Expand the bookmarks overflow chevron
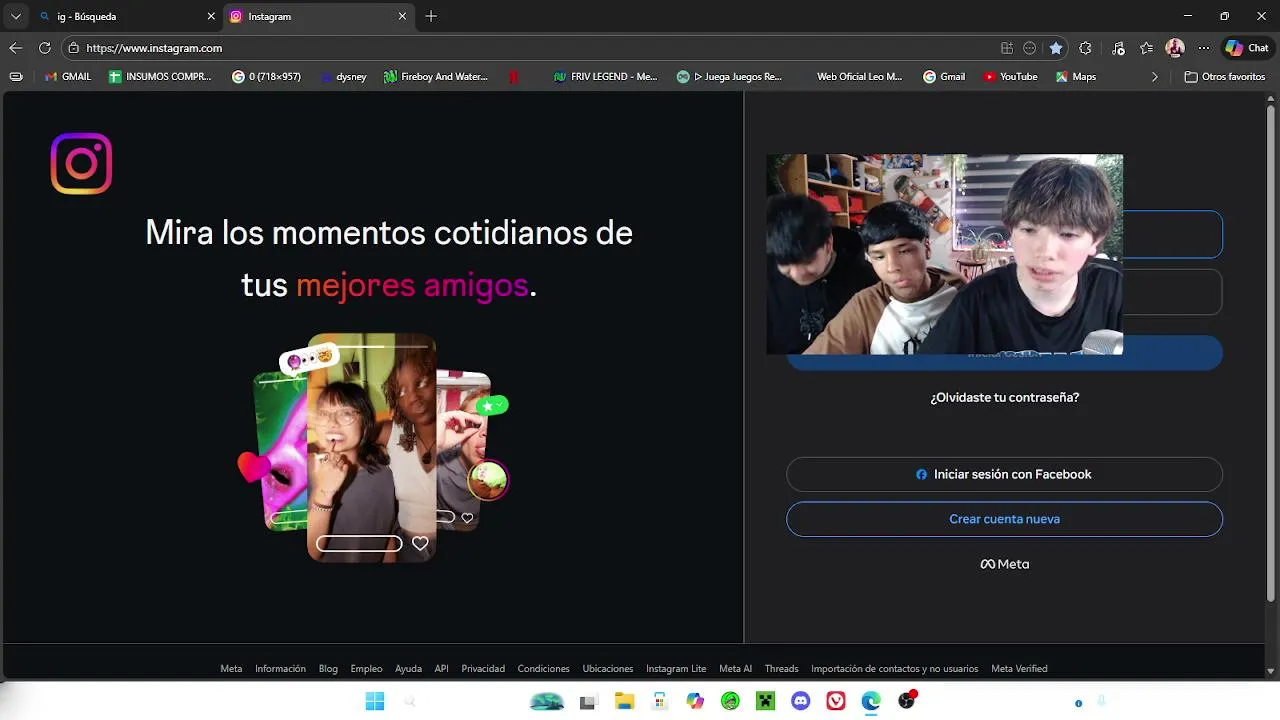 pyautogui.click(x=1155, y=77)
